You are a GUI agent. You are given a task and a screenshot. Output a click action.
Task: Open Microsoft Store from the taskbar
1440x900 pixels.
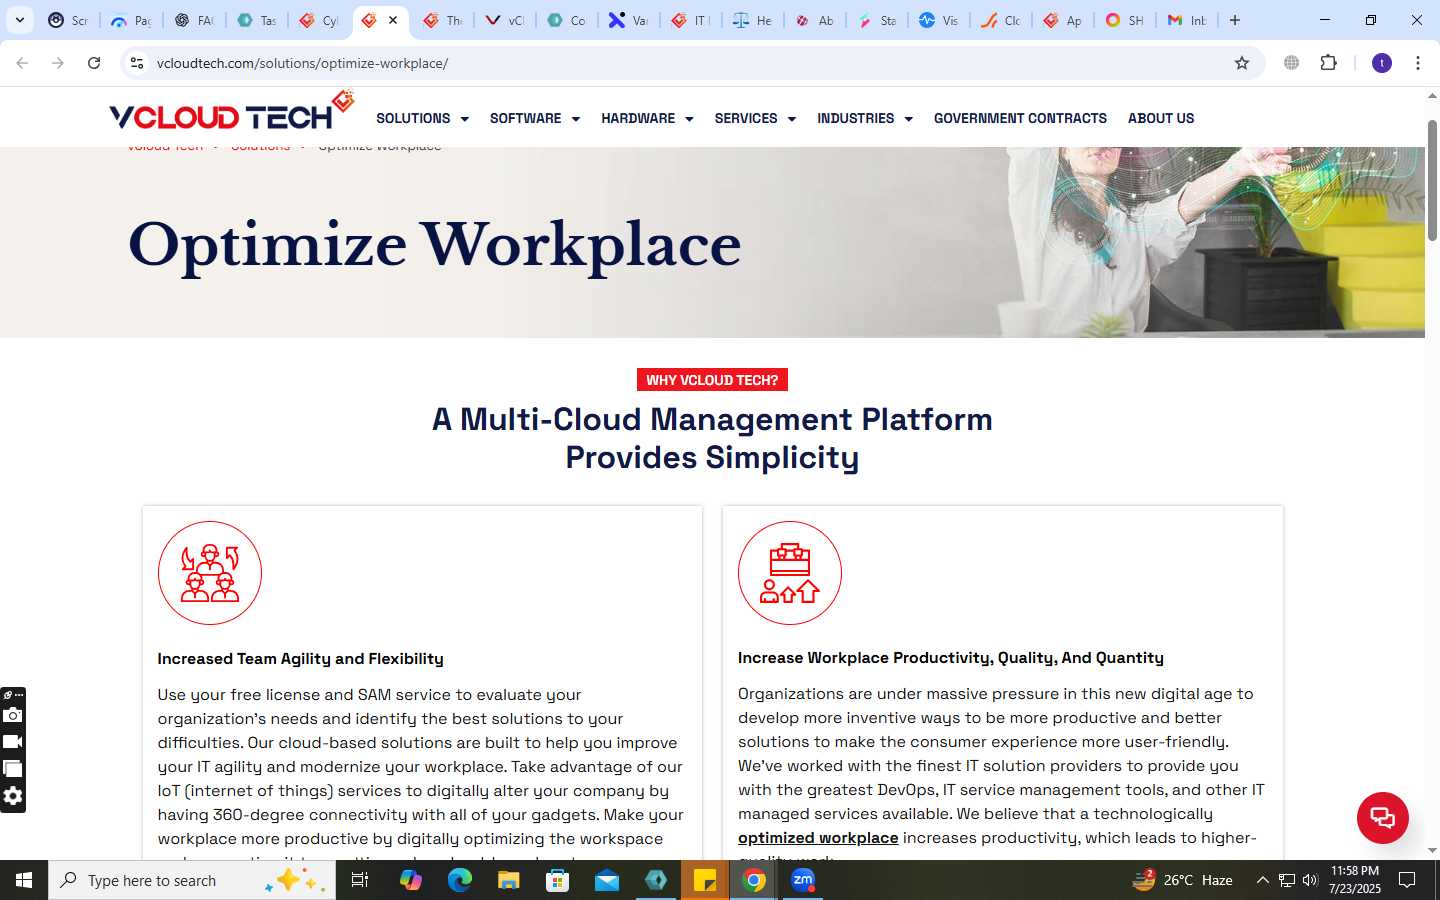(558, 880)
